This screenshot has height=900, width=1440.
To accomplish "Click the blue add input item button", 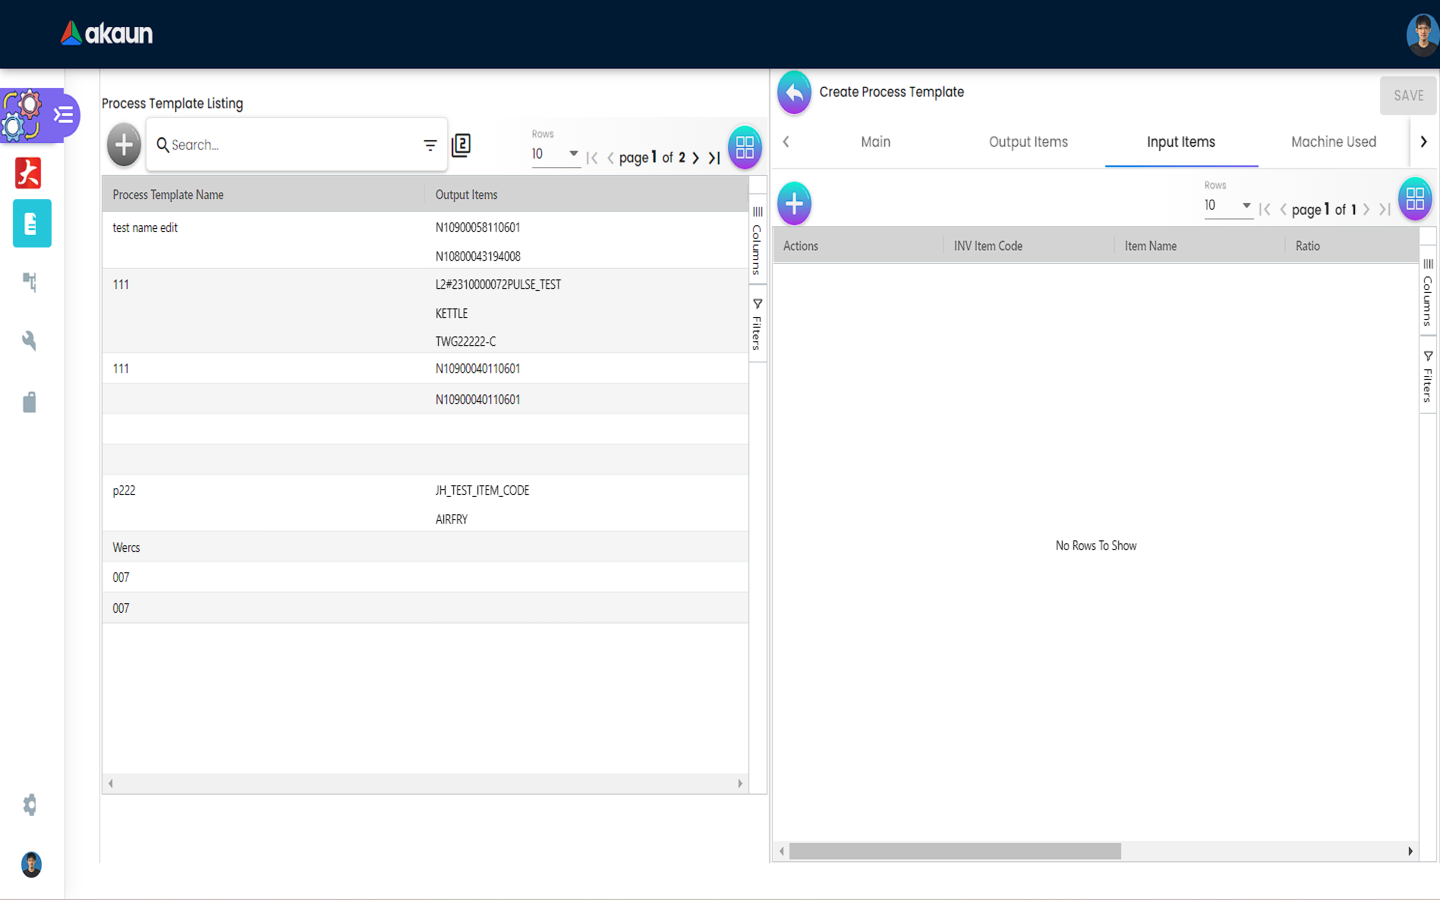I will coord(794,204).
